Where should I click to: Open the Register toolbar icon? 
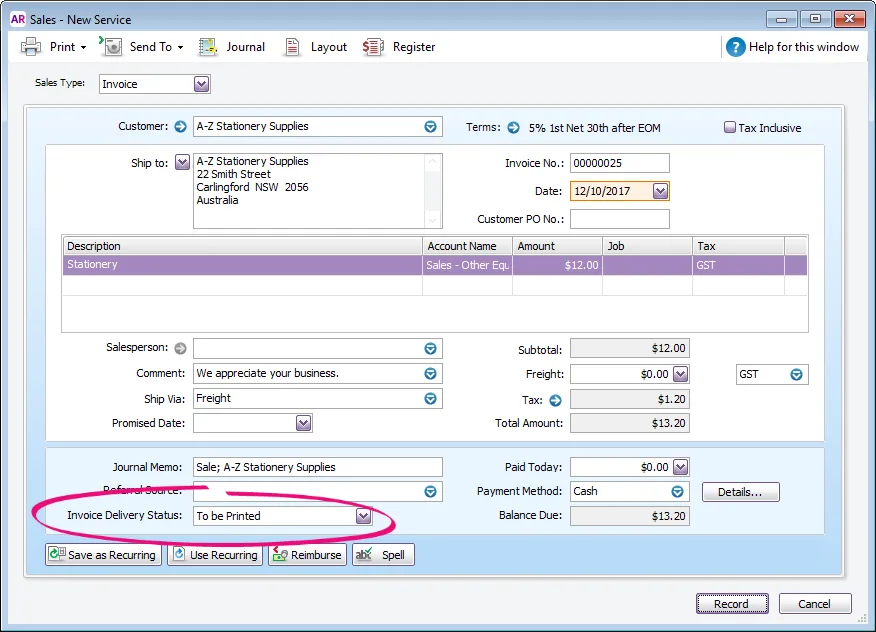pos(373,47)
